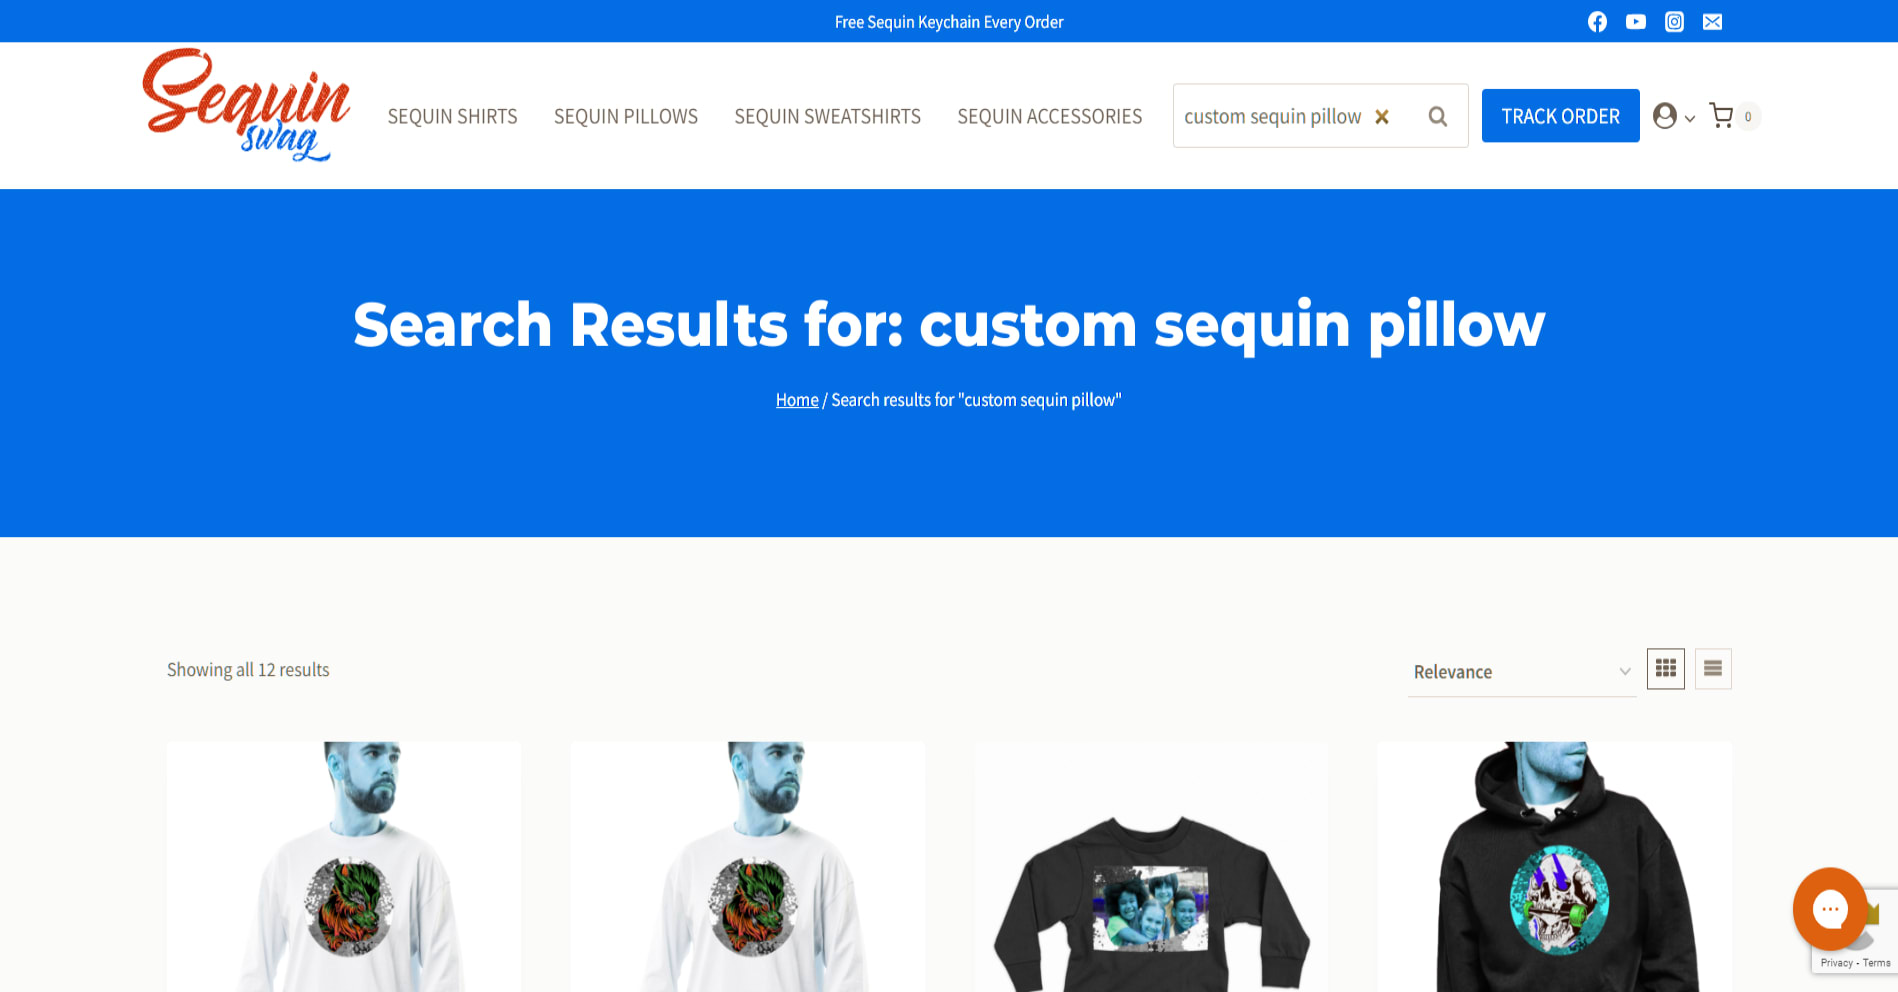1898x992 pixels.
Task: Open the Instagram social icon
Action: pyautogui.click(x=1674, y=22)
